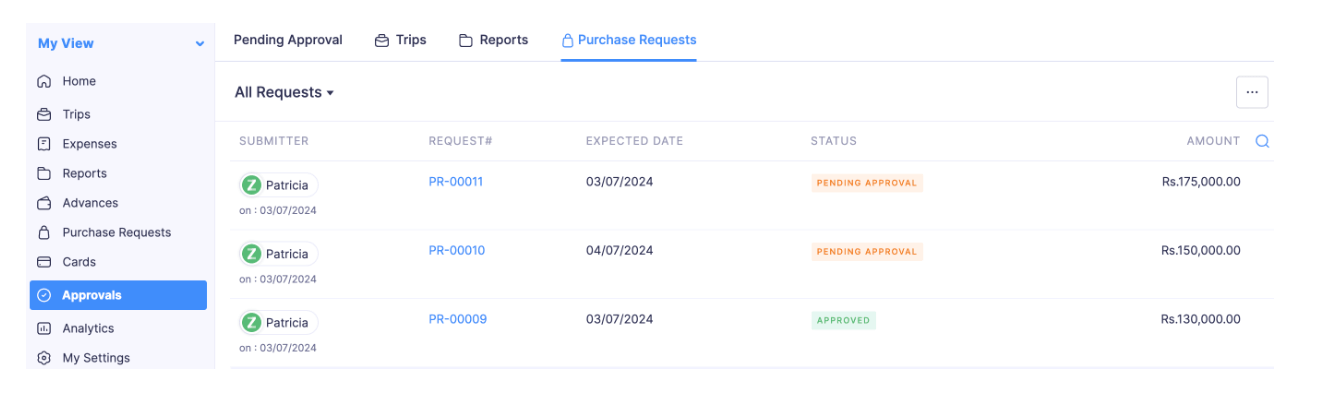The height and width of the screenshot is (396, 1330).
Task: Click the Analytics chart icon in sidebar
Action: coord(44,328)
